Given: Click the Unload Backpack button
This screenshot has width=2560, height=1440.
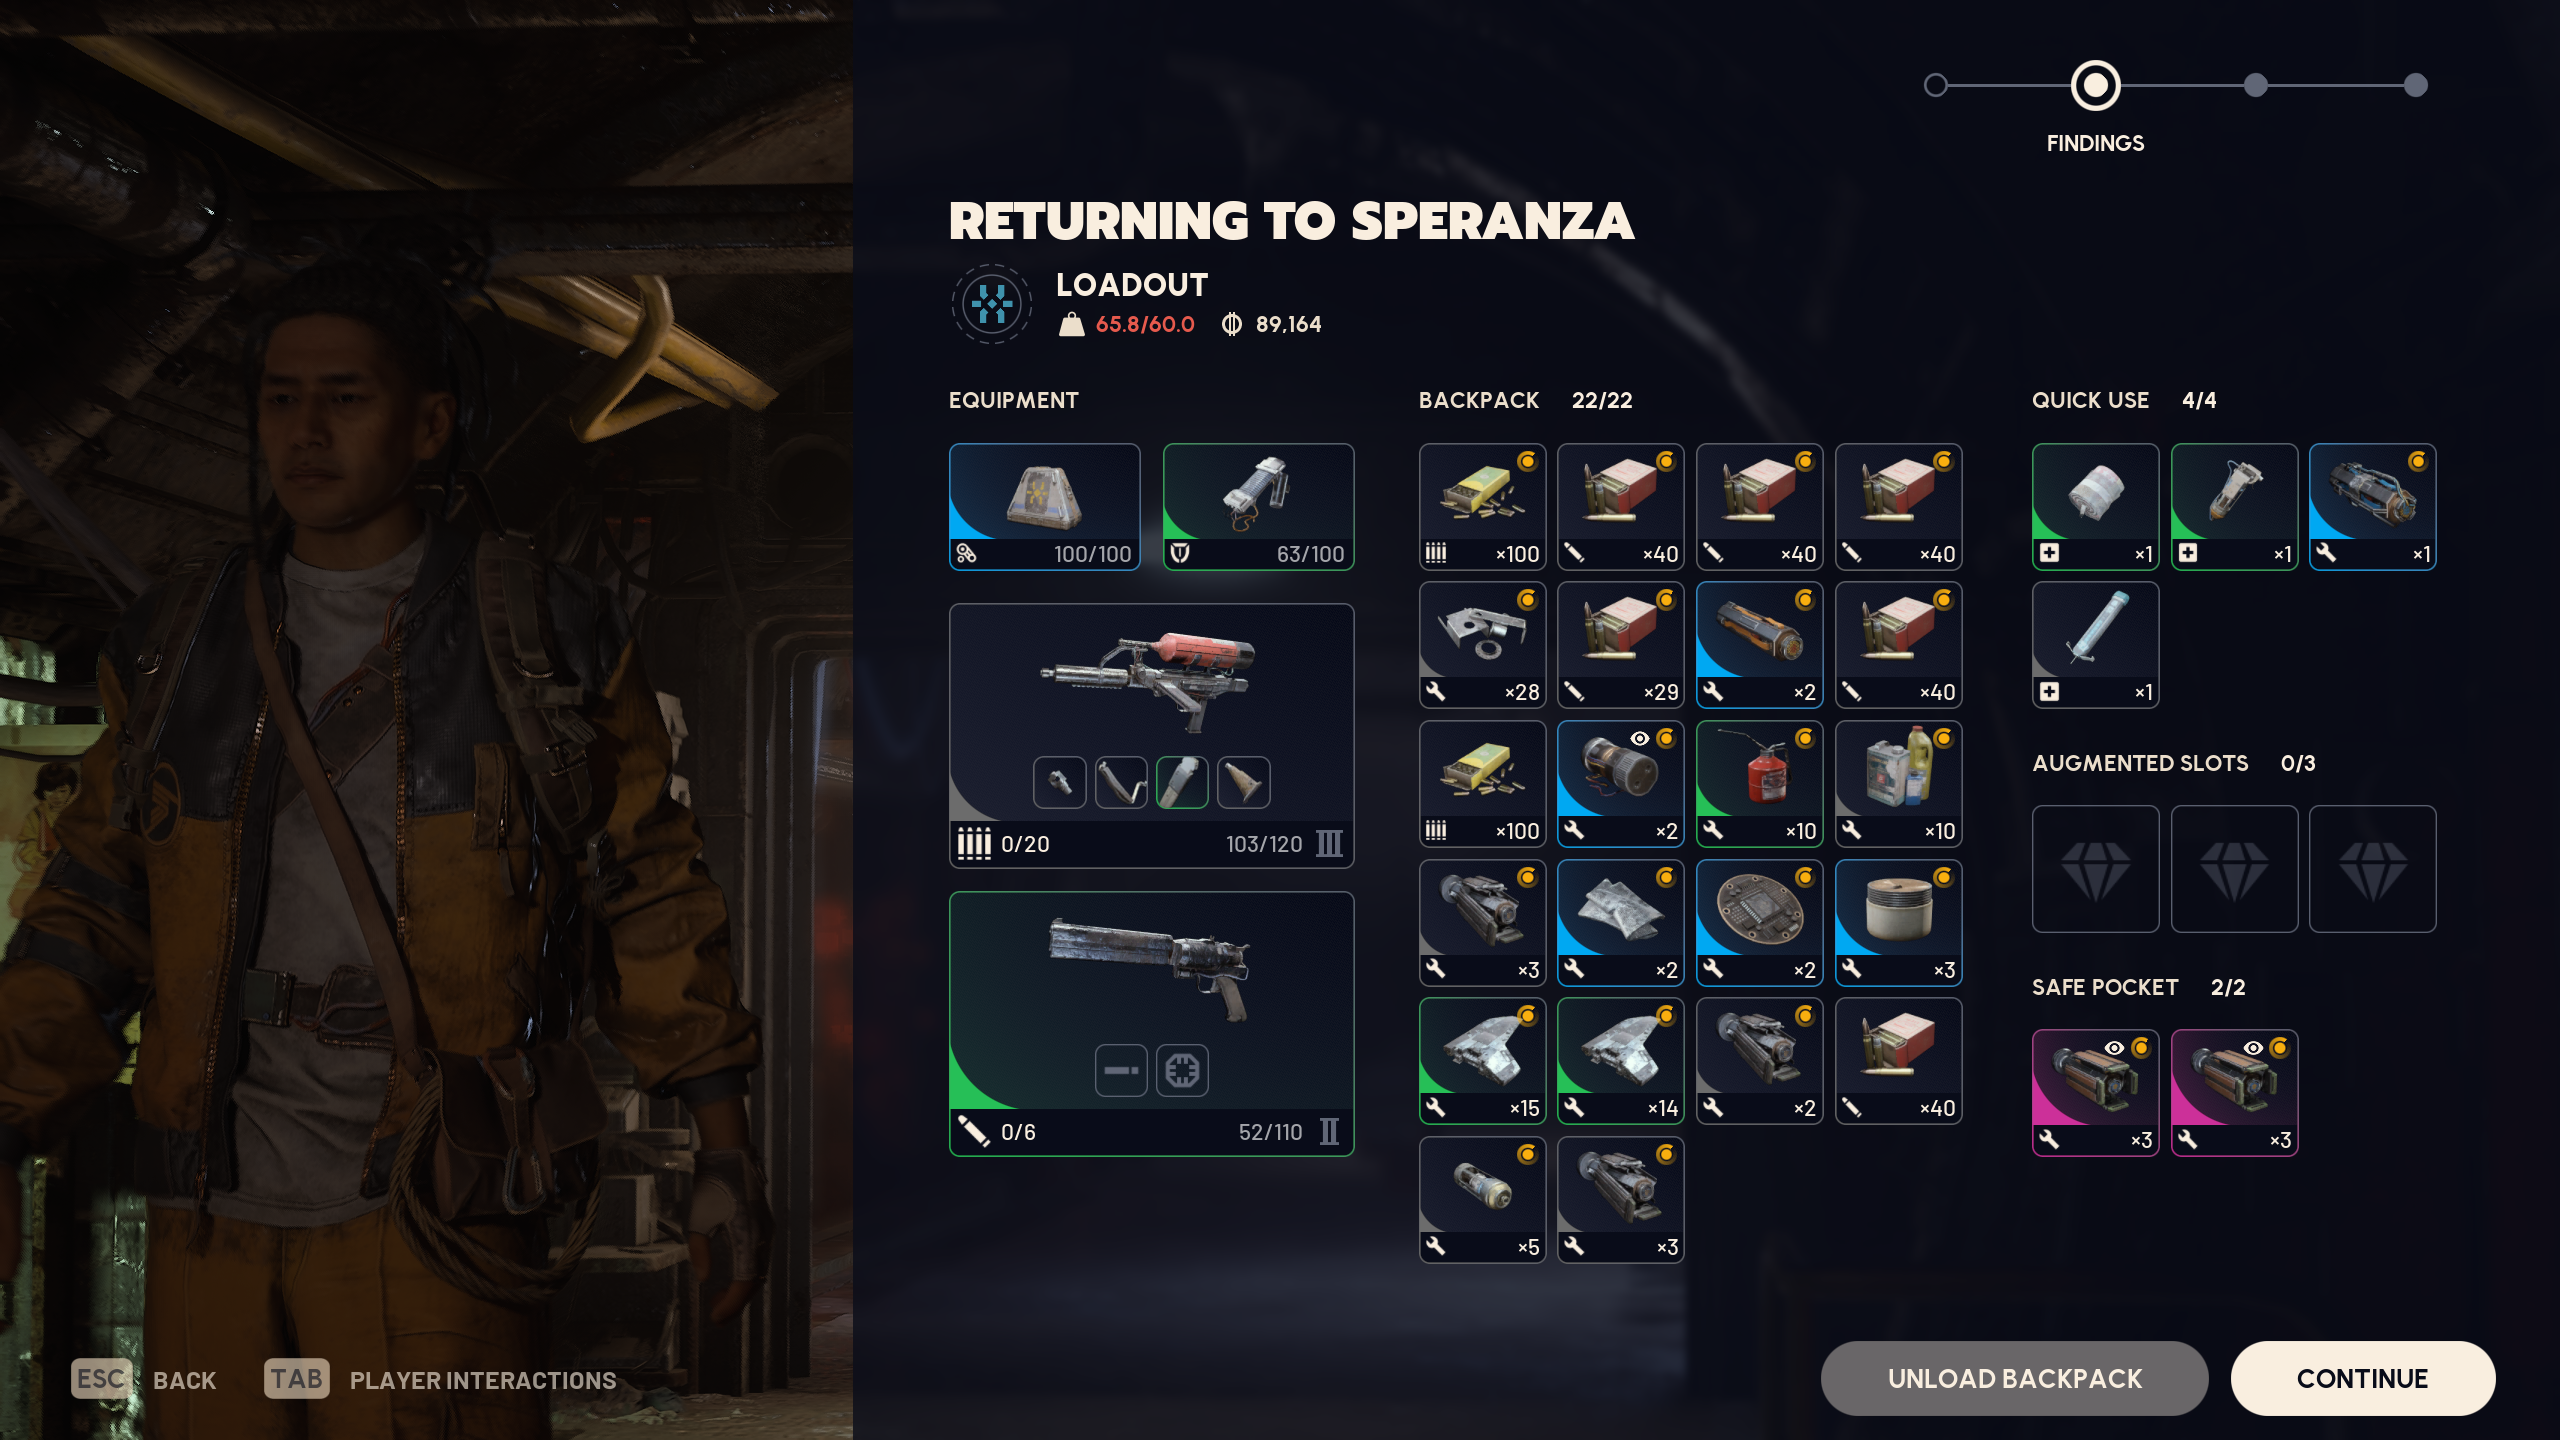Looking at the screenshot, I should pos(2014,1378).
